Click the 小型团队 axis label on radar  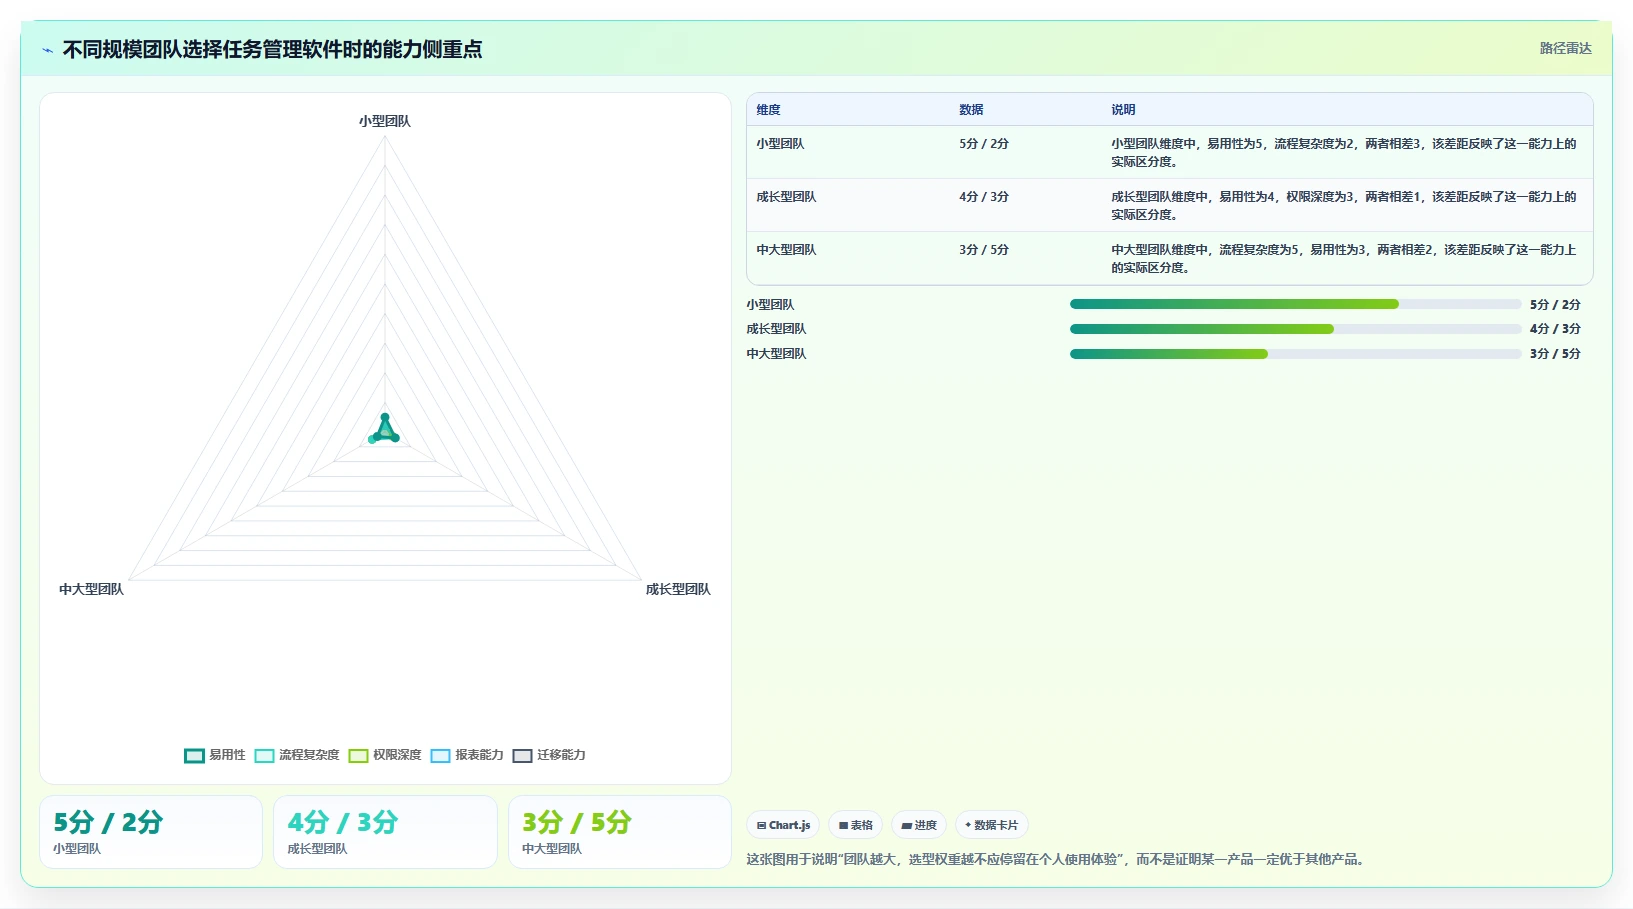(385, 121)
